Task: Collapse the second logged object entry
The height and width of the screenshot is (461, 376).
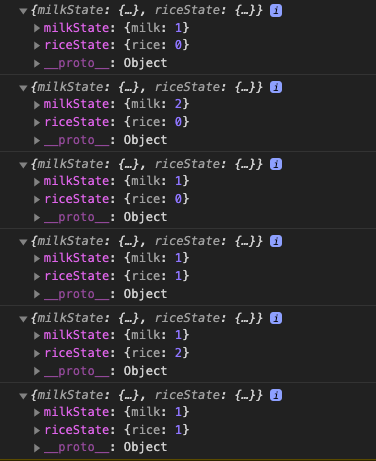Action: click(x=23, y=88)
